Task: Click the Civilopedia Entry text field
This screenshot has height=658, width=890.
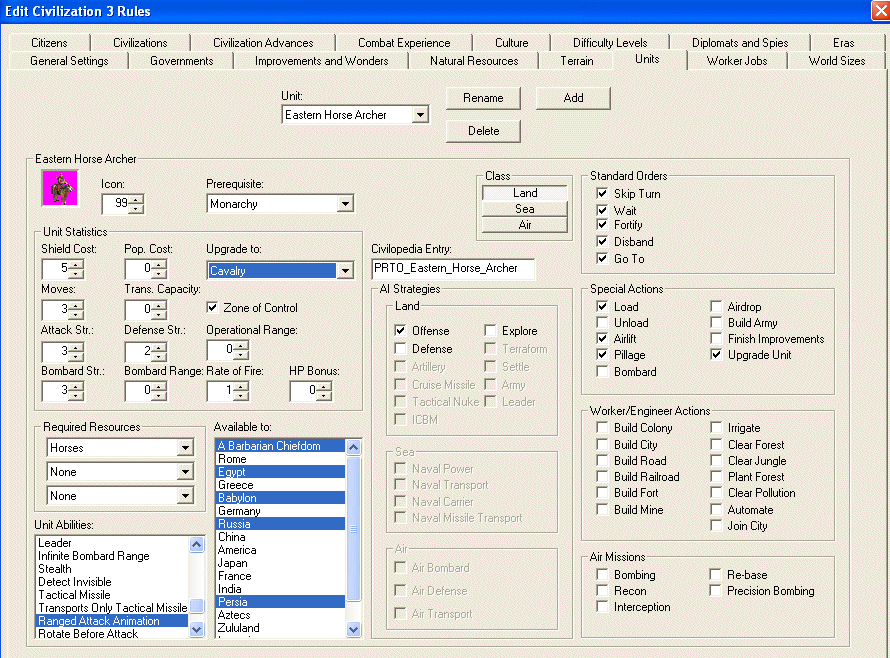Action: coord(452,269)
